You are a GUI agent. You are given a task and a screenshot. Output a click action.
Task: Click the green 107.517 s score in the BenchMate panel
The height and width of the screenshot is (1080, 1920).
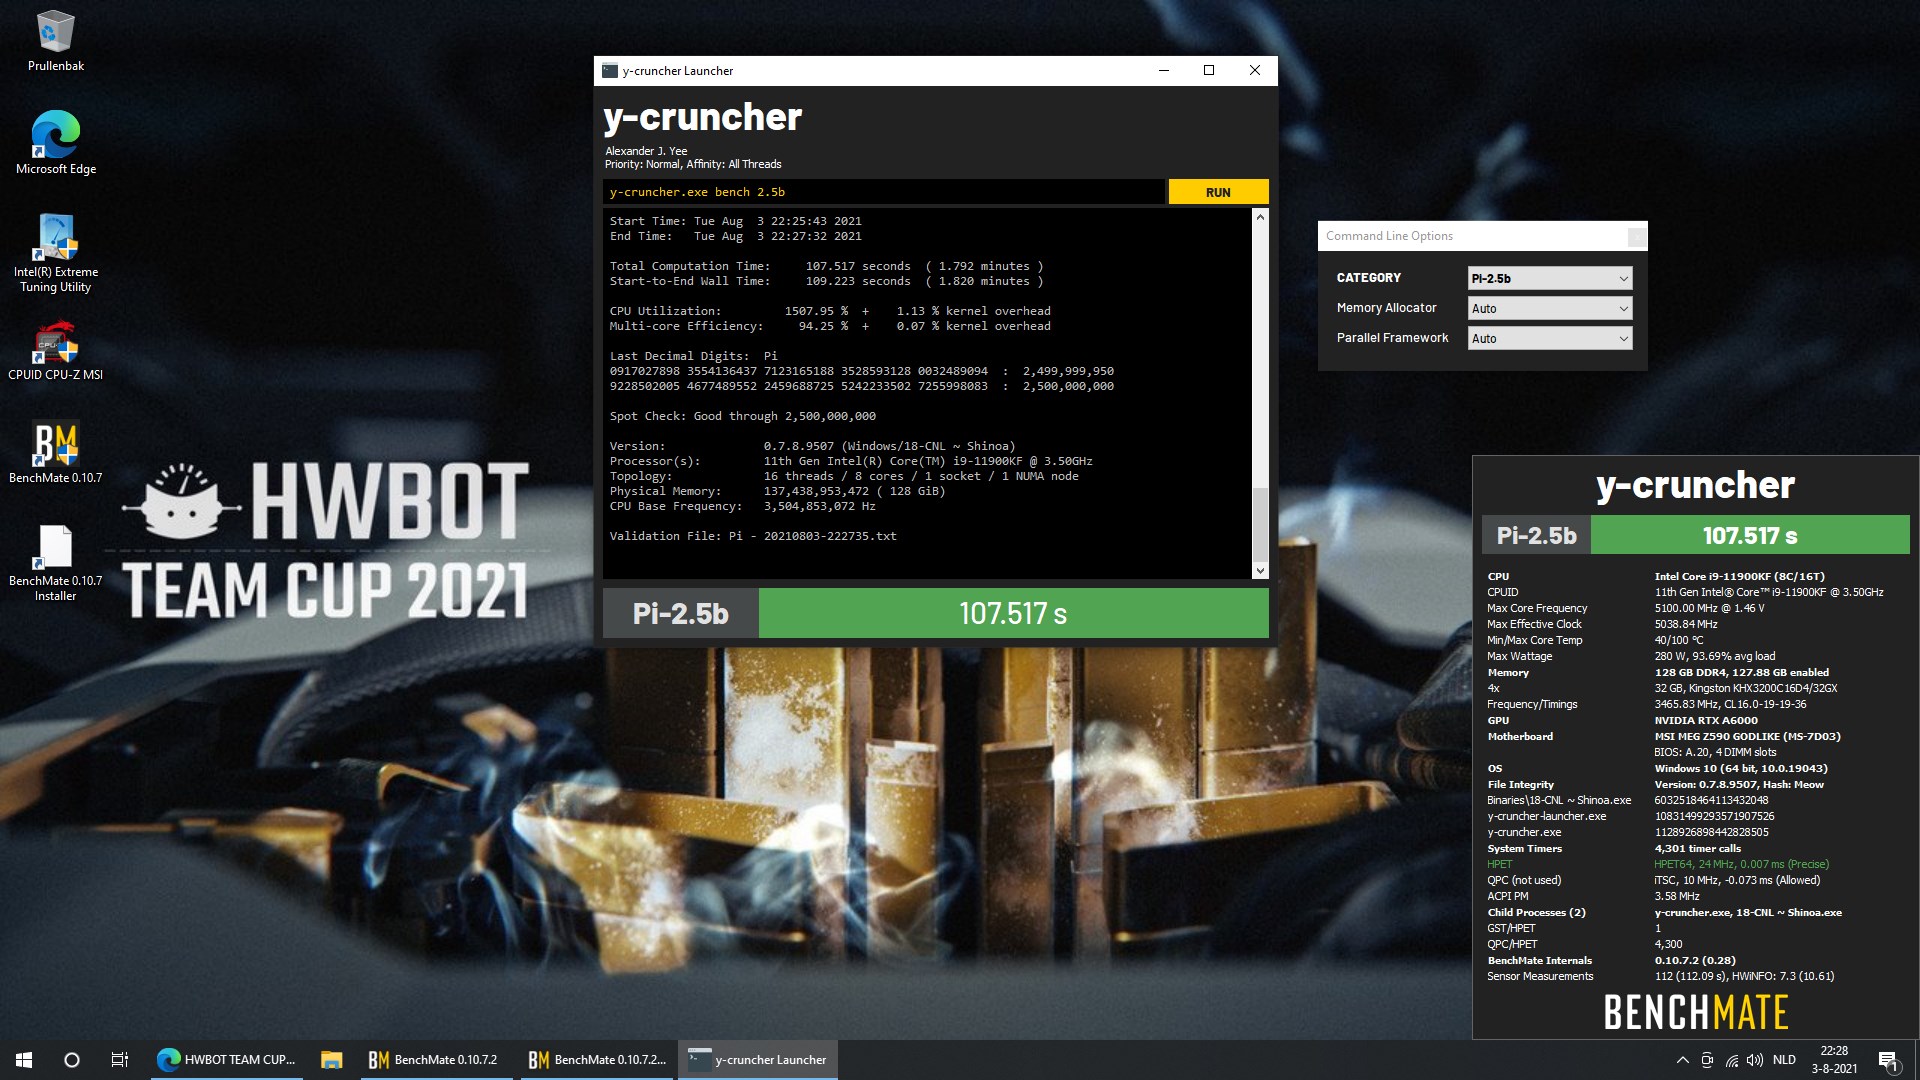[x=1750, y=535]
